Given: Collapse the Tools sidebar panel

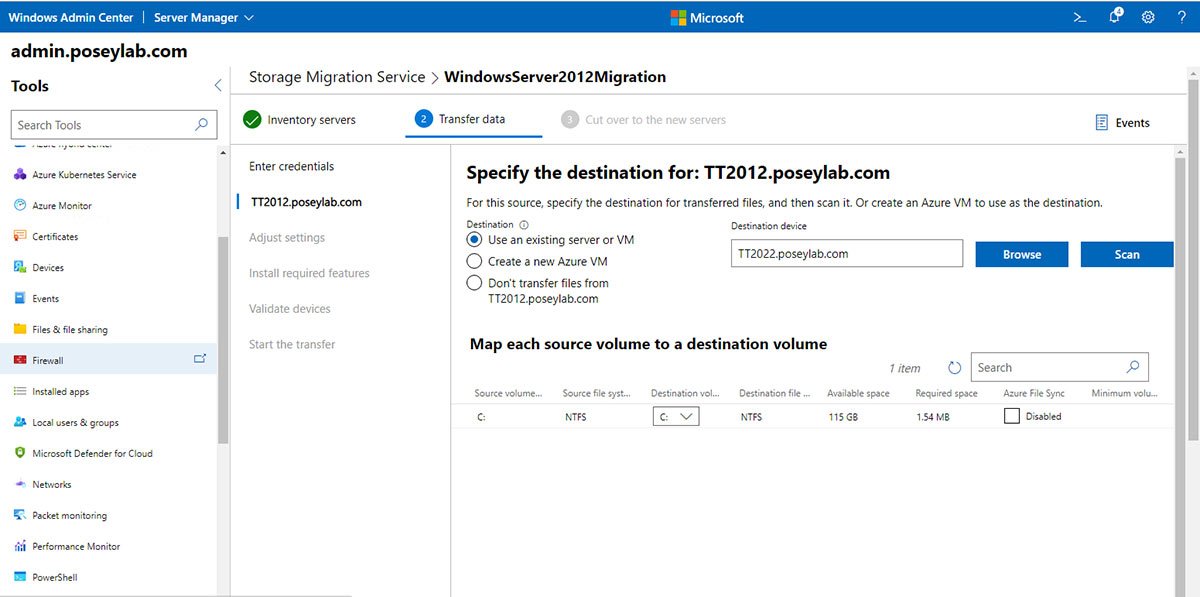Looking at the screenshot, I should pos(218,86).
